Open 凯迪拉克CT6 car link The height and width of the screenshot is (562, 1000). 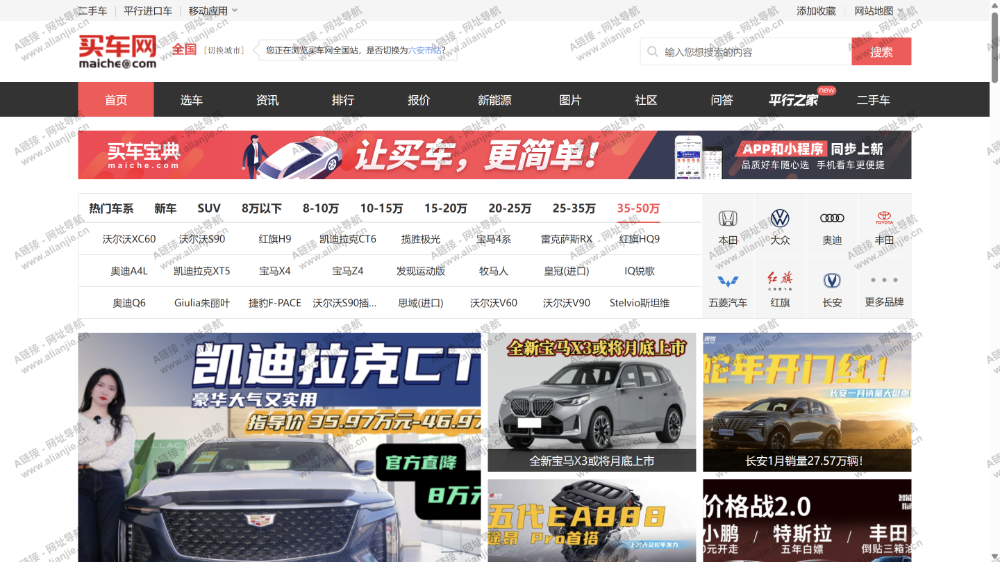[x=348, y=239]
